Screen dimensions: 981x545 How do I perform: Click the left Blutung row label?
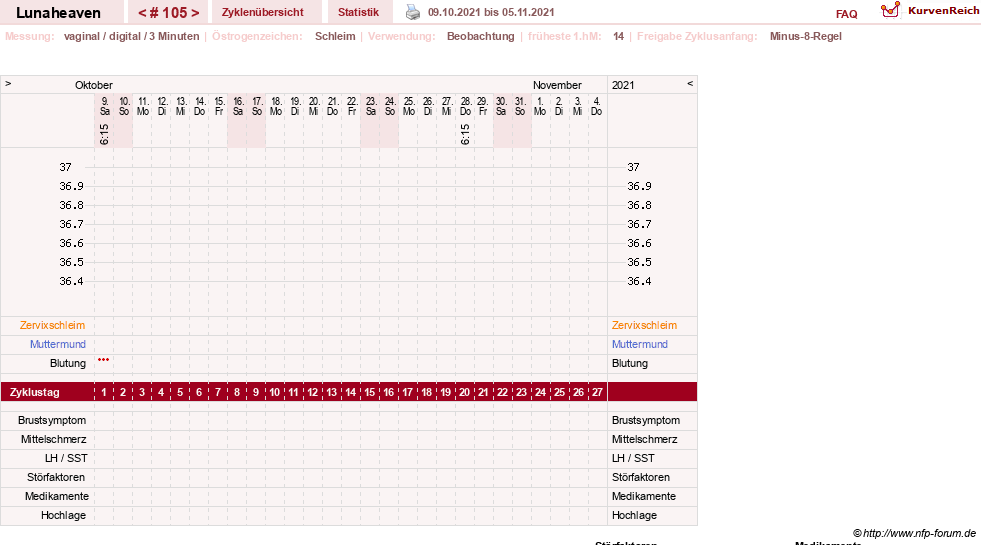(68, 364)
